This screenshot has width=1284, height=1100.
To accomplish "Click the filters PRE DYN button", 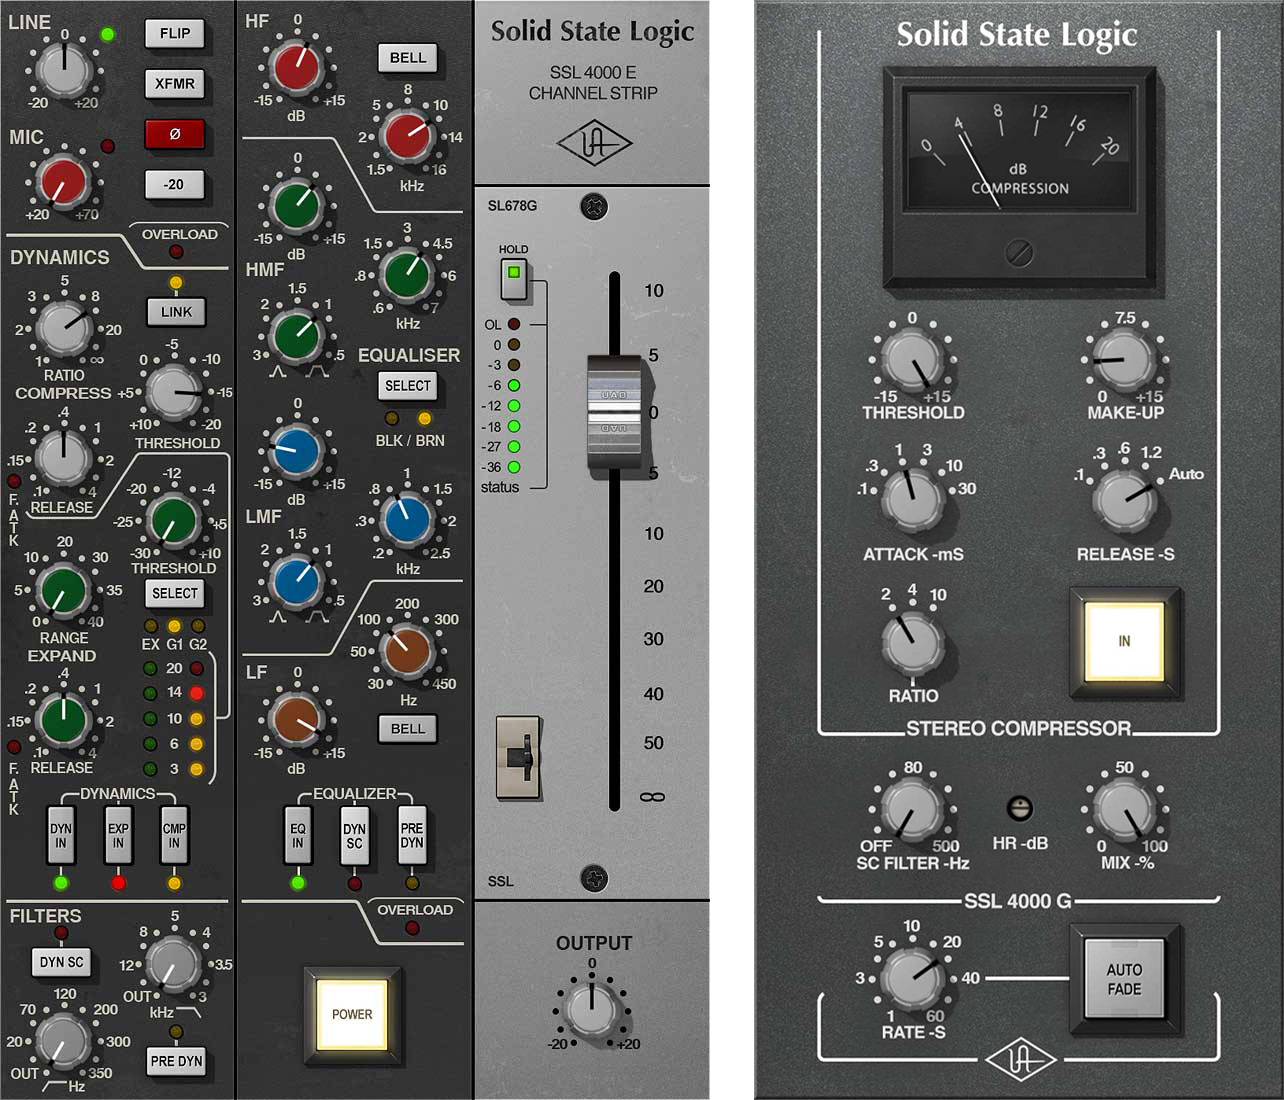I will click(176, 1061).
